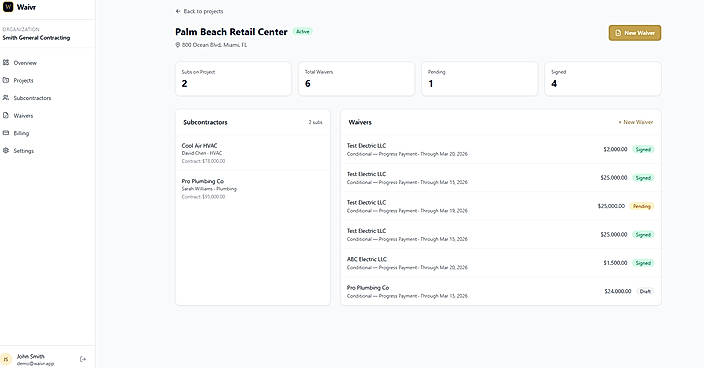
Task: Click the Waivers panel heading
Action: click(x=360, y=122)
